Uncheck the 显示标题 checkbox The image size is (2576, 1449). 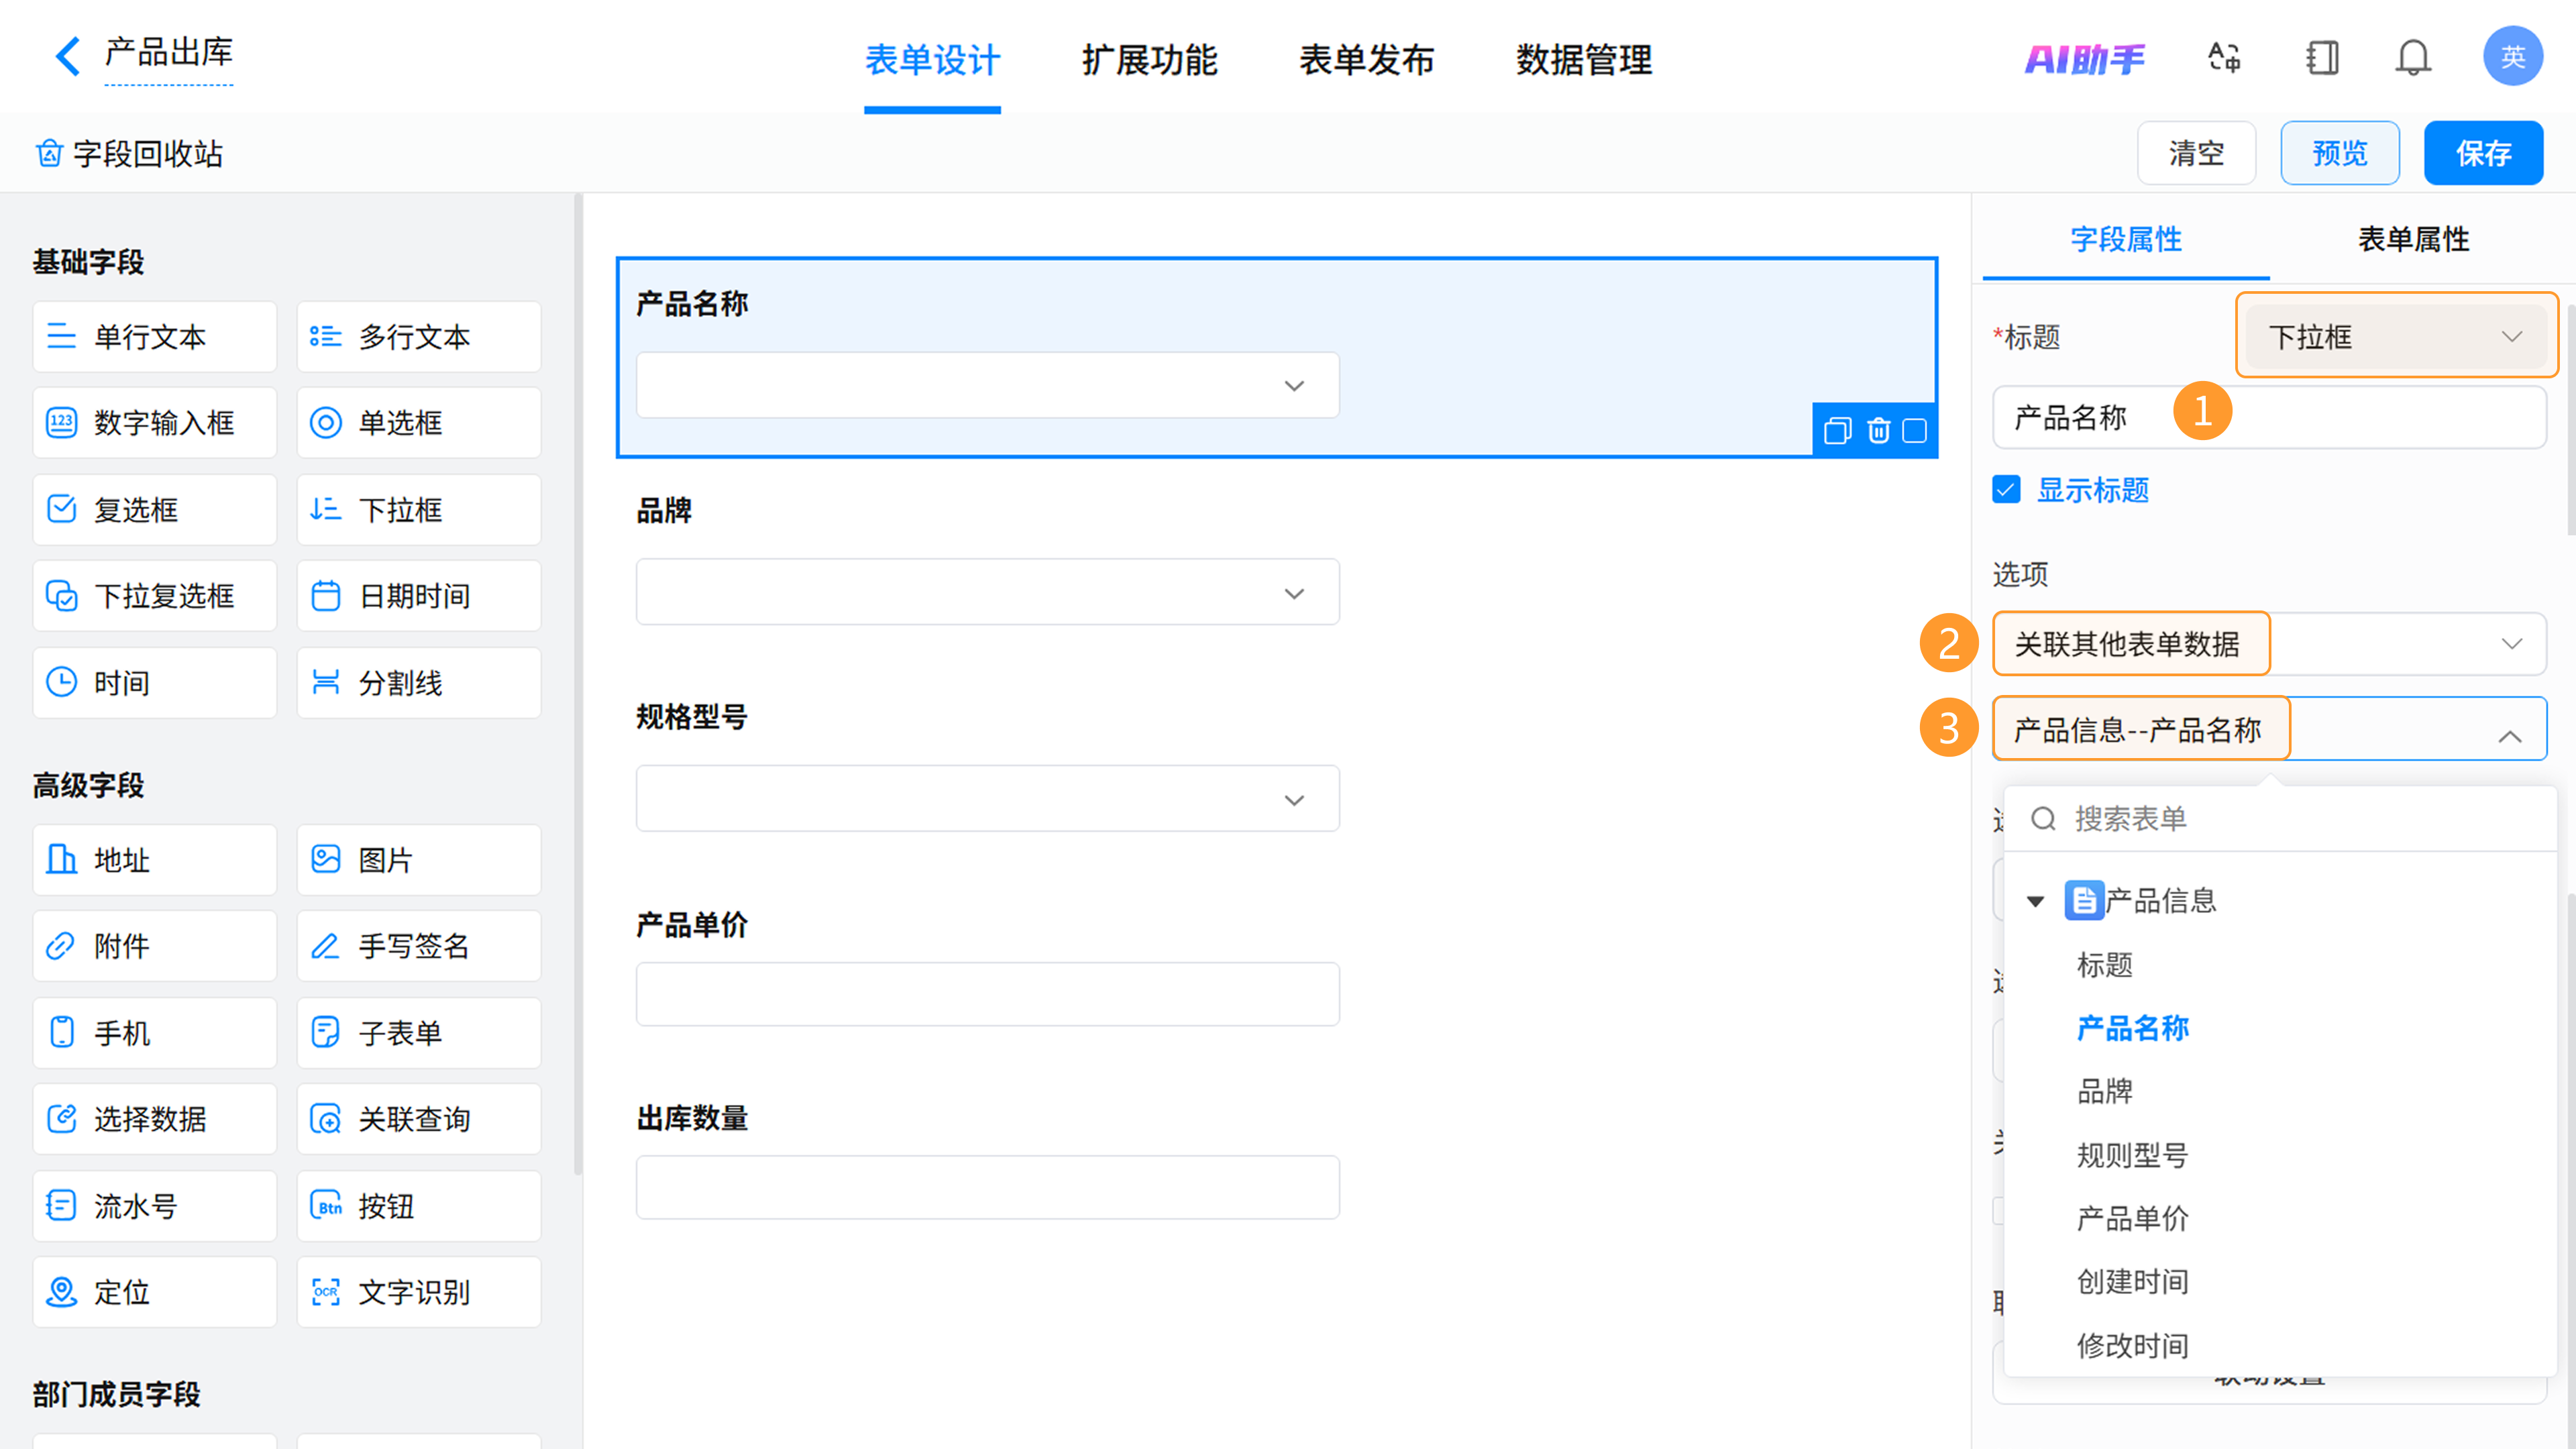(2006, 490)
